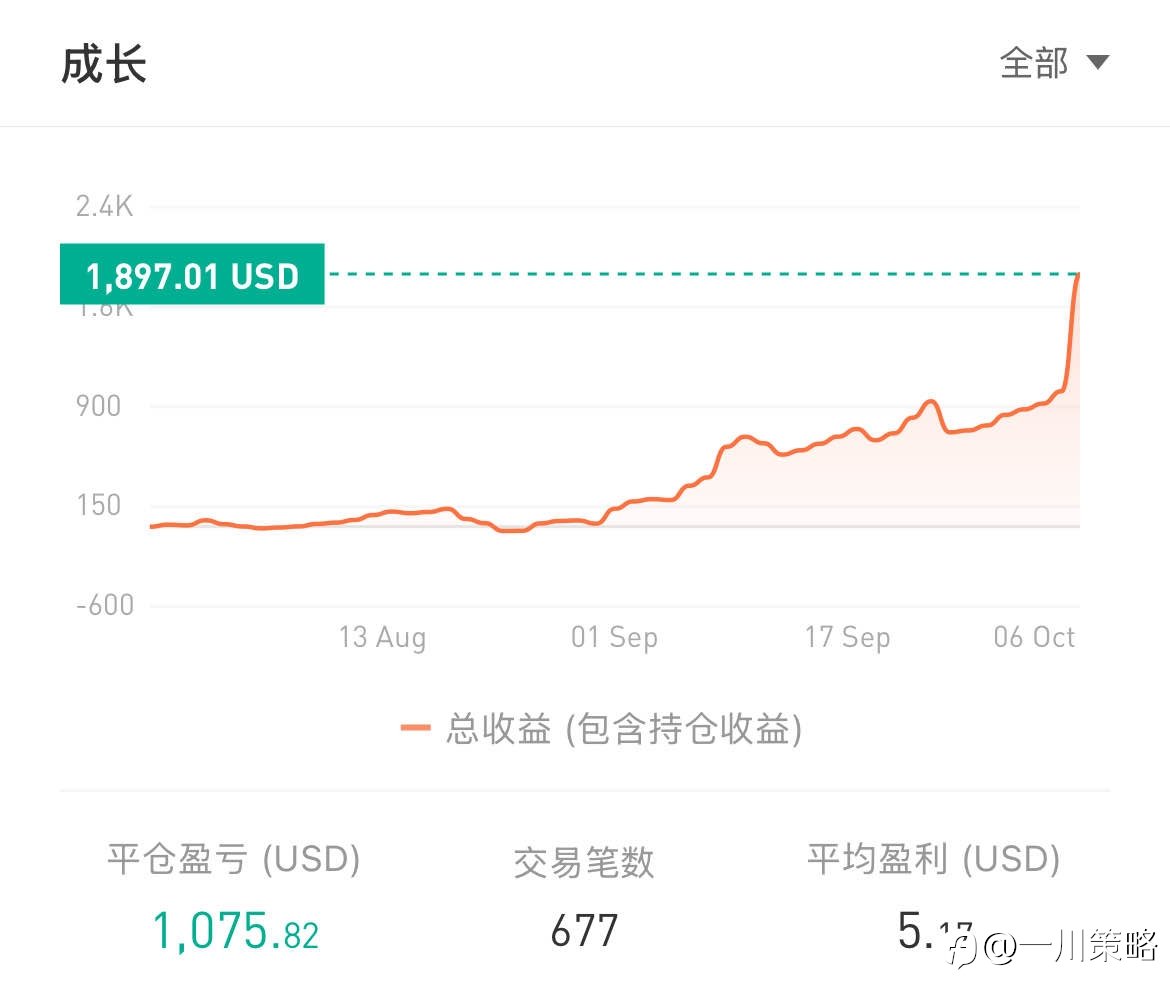1170x1005 pixels.
Task: Click the 平均盈利 (USD) label
Action: tap(933, 859)
